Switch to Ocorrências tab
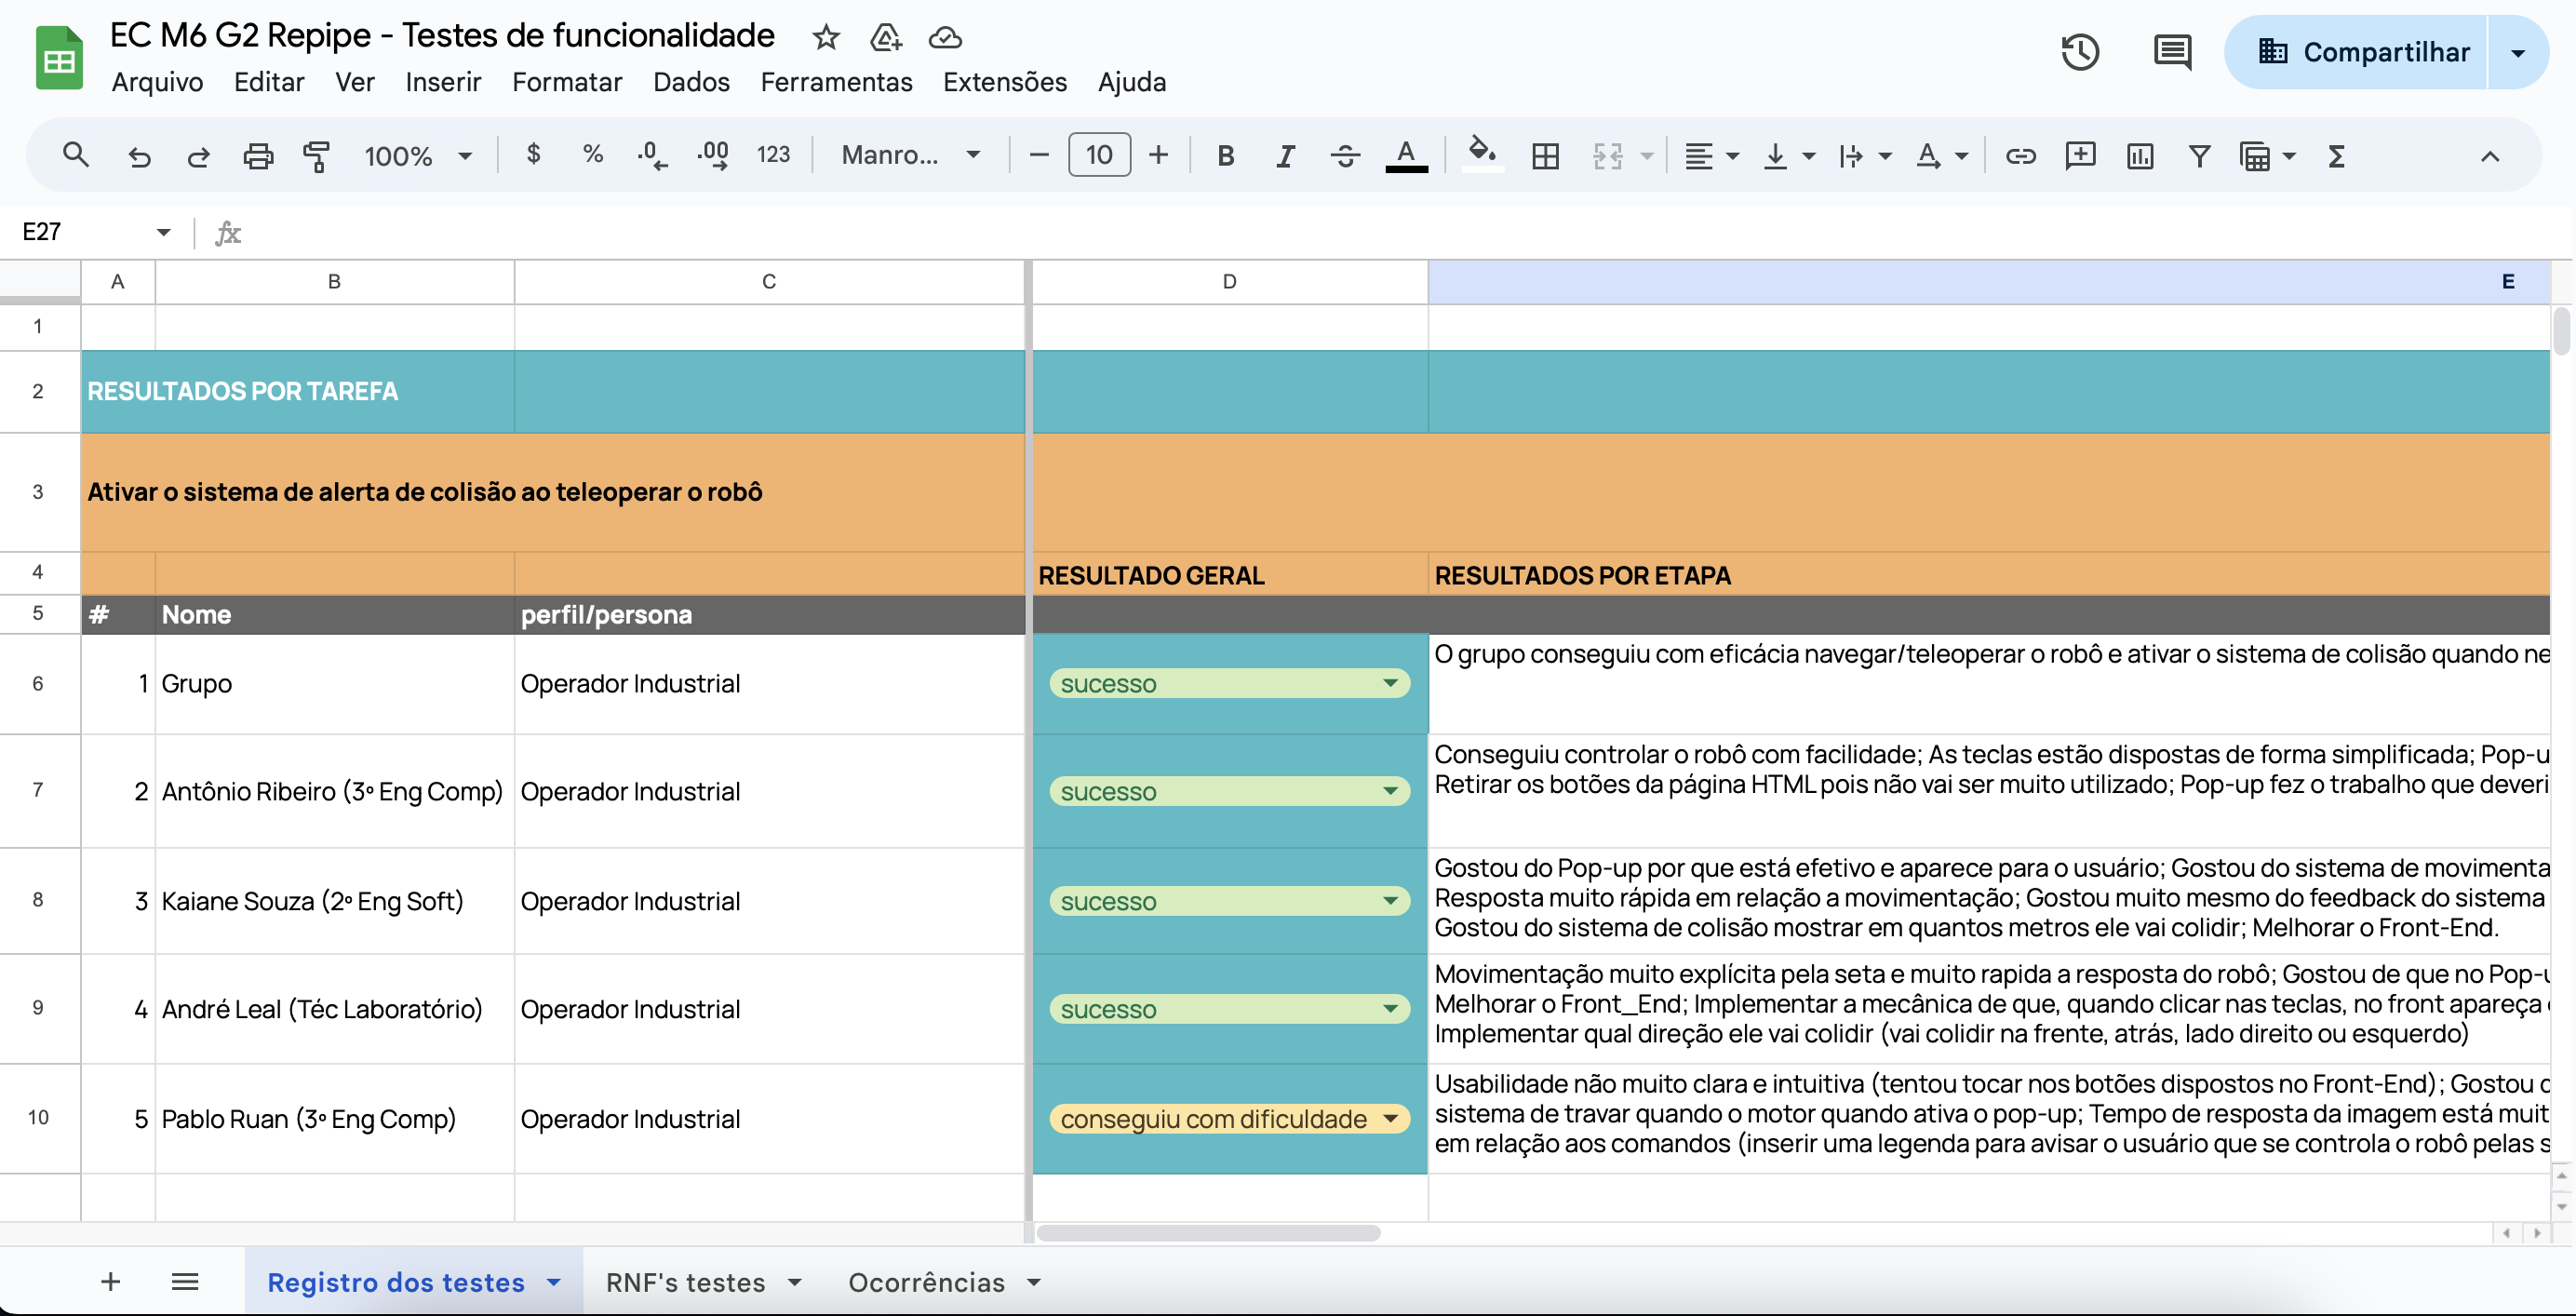Screen dimensions: 2576x1316 click(944, 1282)
